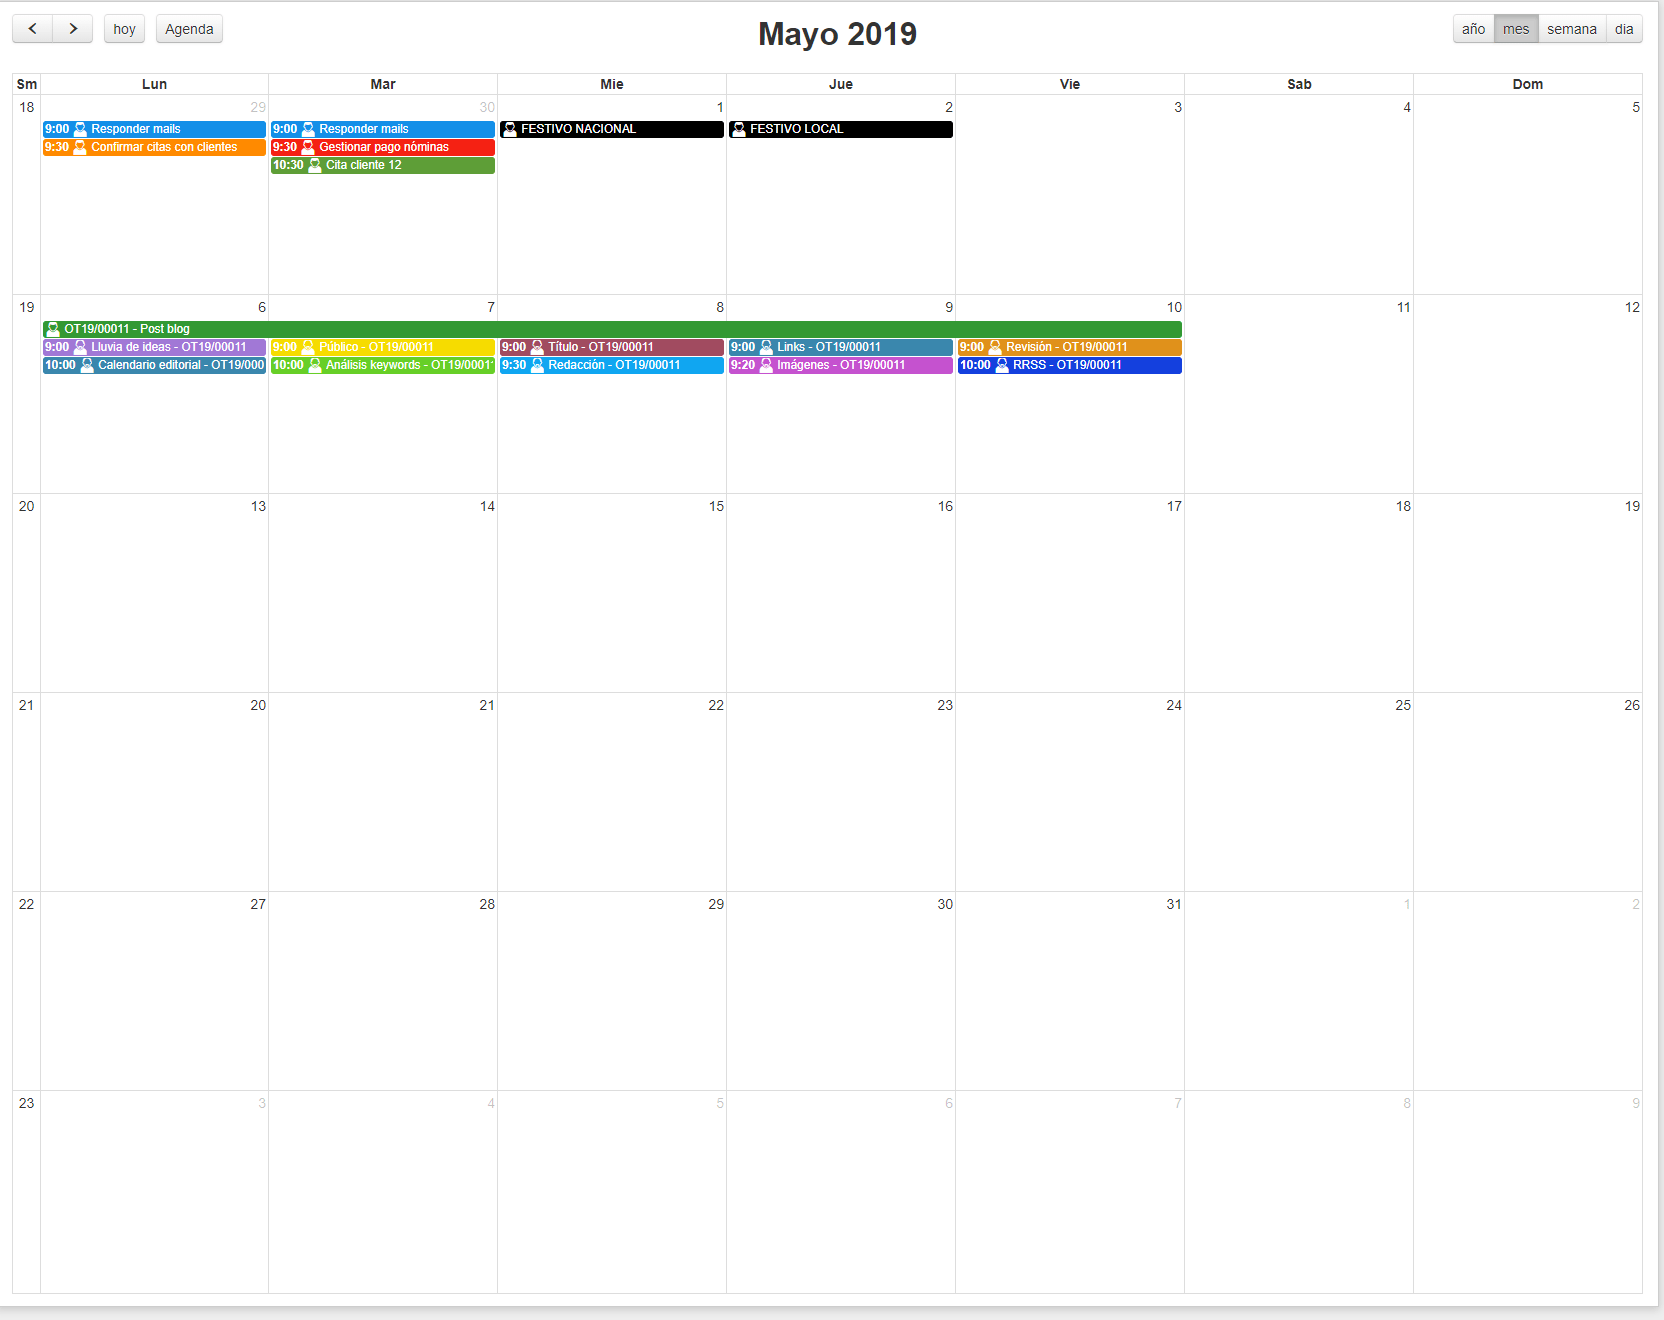Click the 'Mayo 2019' title
The width and height of the screenshot is (1664, 1320).
pyautogui.click(x=837, y=34)
